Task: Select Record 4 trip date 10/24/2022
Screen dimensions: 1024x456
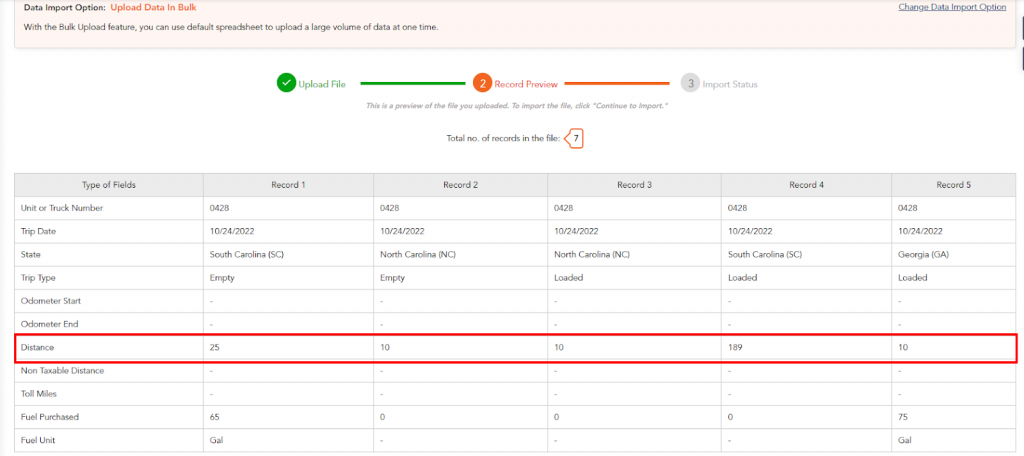Action: 750,231
